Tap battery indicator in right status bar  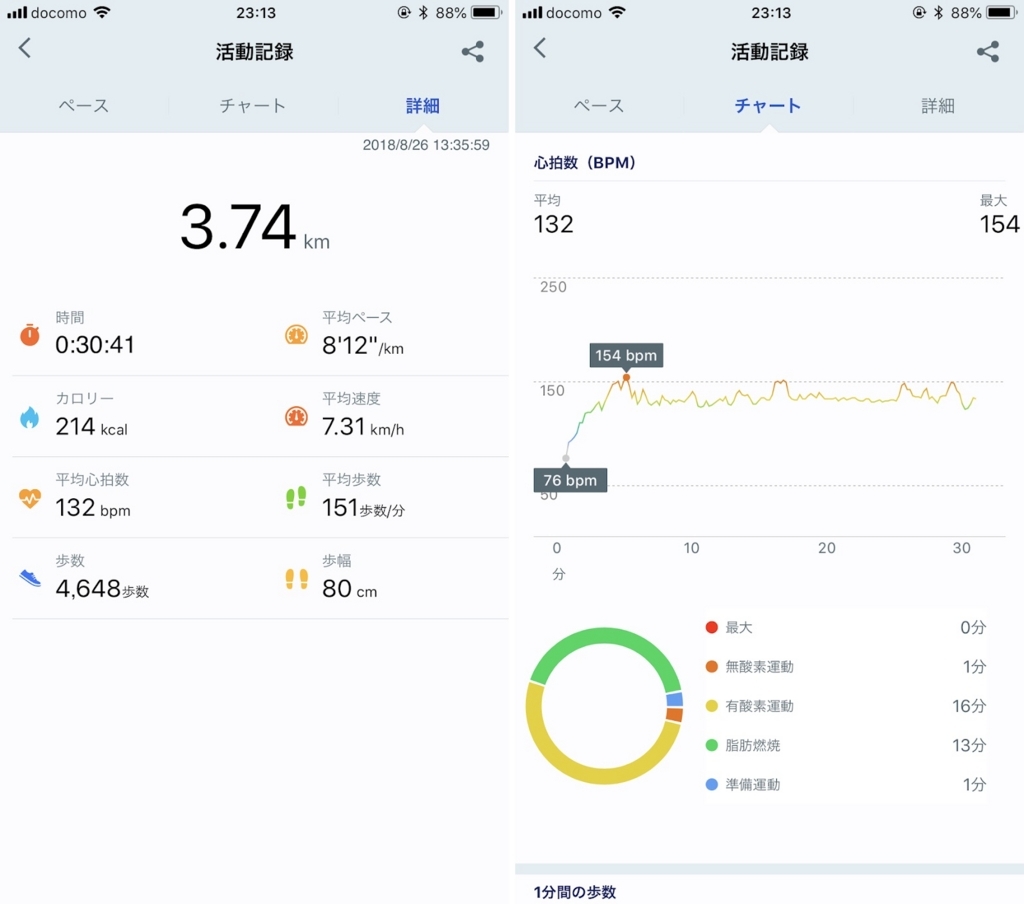pos(1002,12)
